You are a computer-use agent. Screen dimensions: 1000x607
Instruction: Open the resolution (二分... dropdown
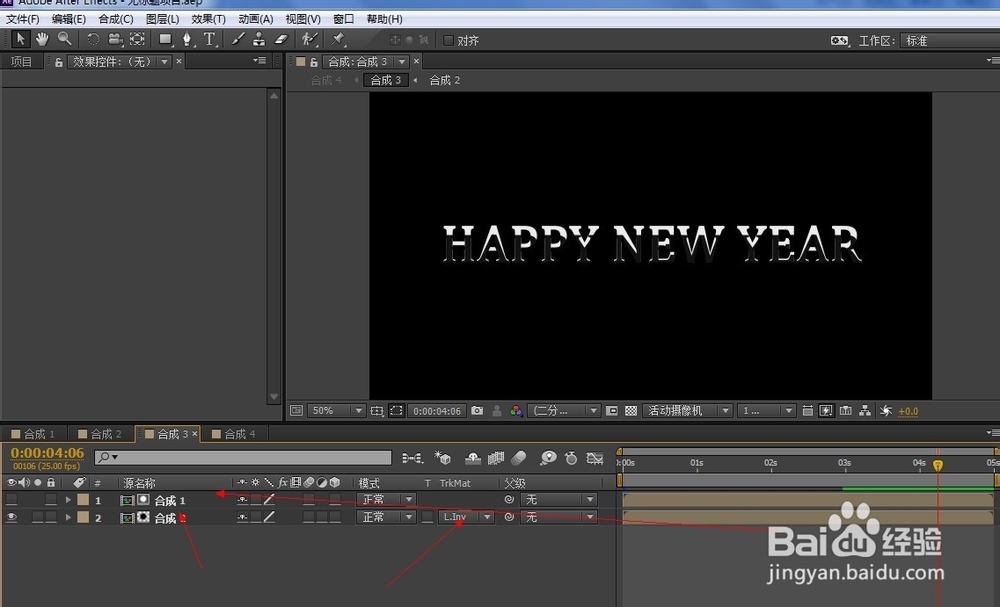pyautogui.click(x=564, y=411)
